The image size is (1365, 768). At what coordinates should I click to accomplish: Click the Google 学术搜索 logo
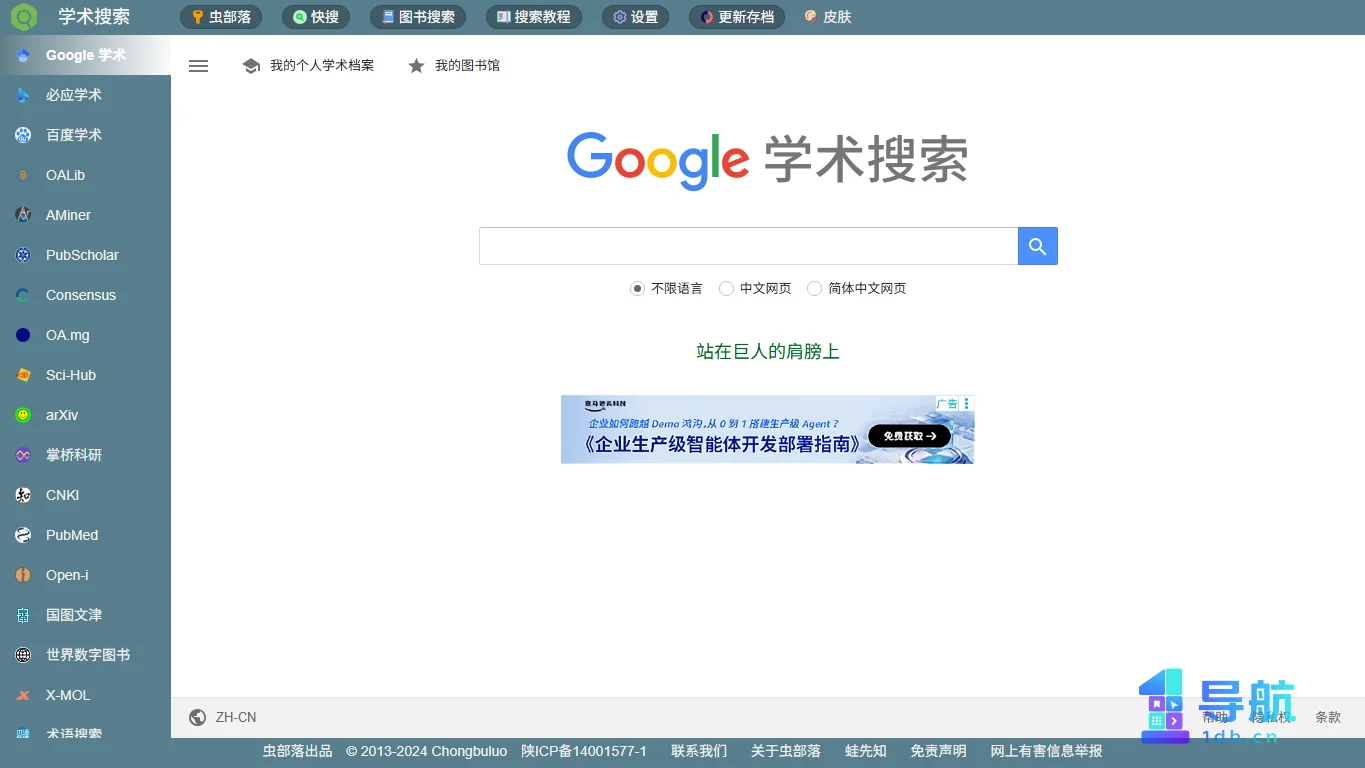coord(767,160)
